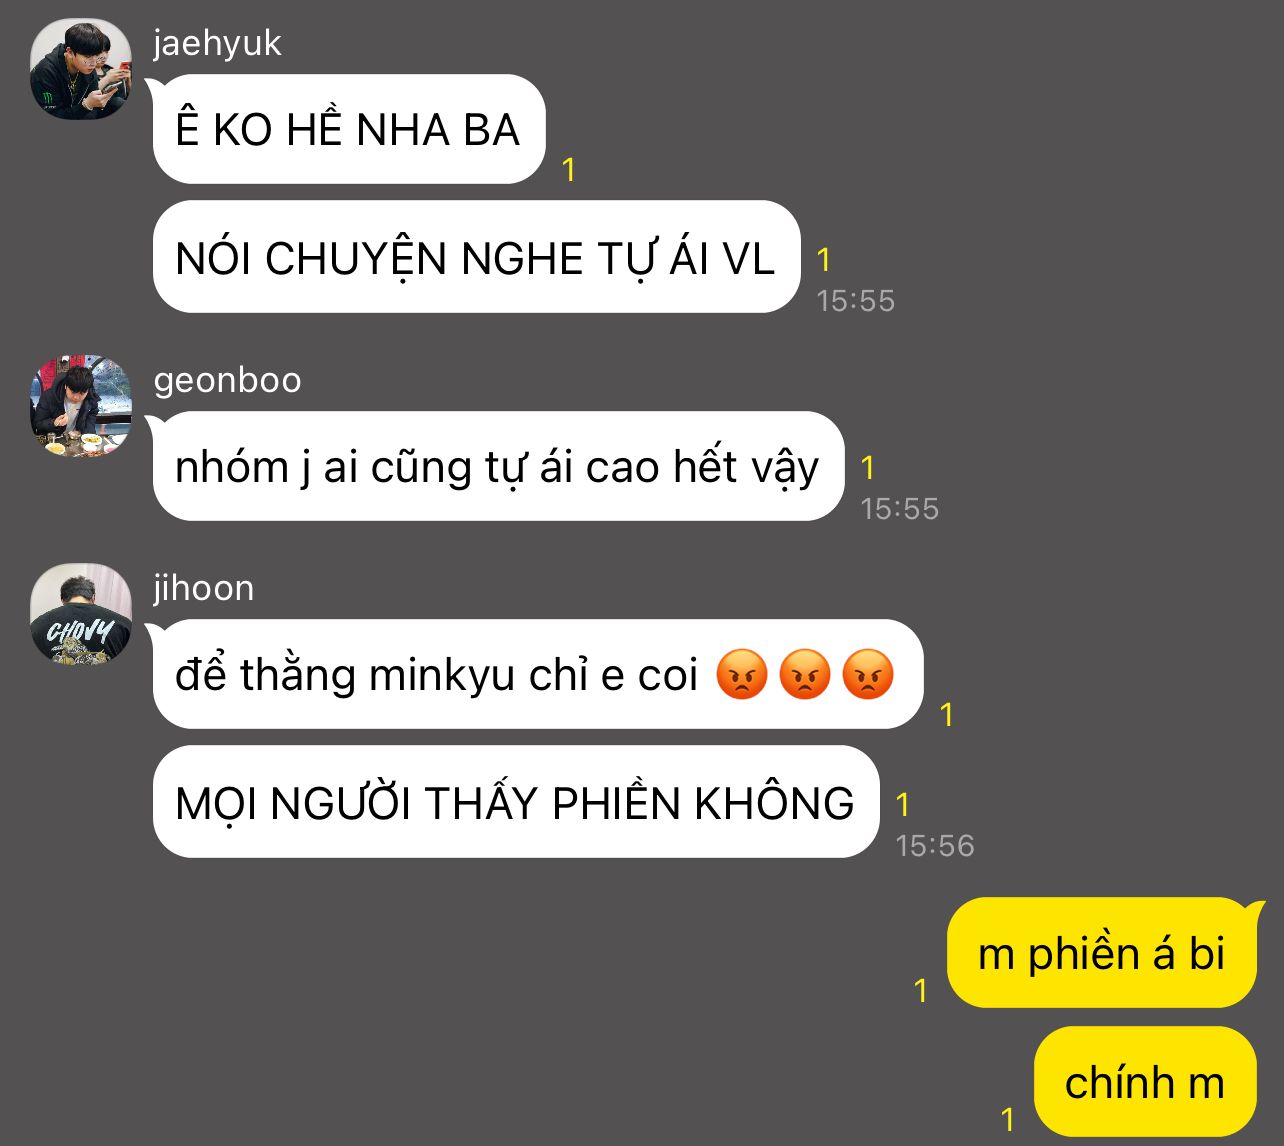Select geonboo's message about 'tự ái cao'
Viewport: 1284px width, 1146px height.
tap(498, 466)
